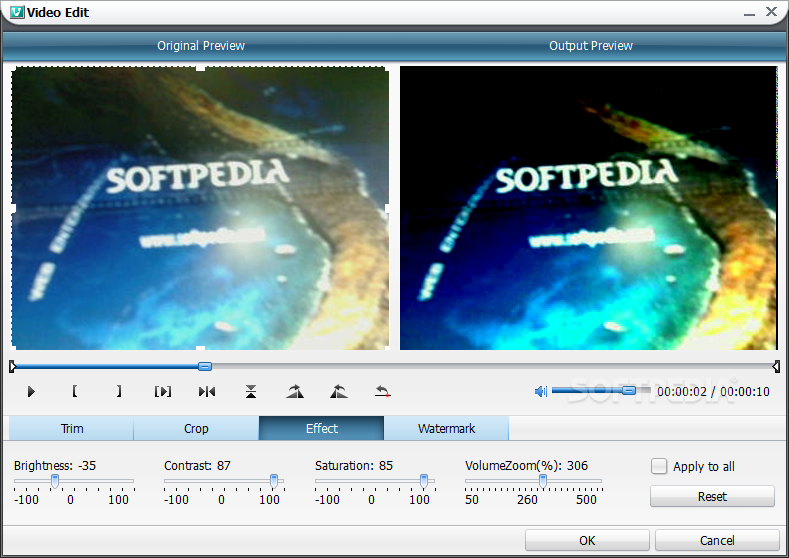Open the Watermark tab

(446, 428)
